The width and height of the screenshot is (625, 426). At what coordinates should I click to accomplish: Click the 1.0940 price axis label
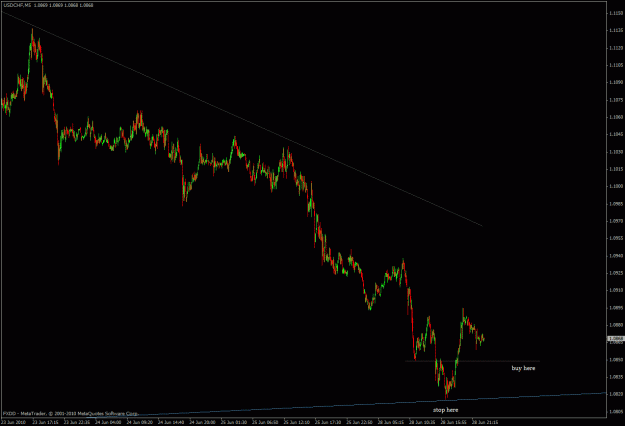click(x=616, y=256)
